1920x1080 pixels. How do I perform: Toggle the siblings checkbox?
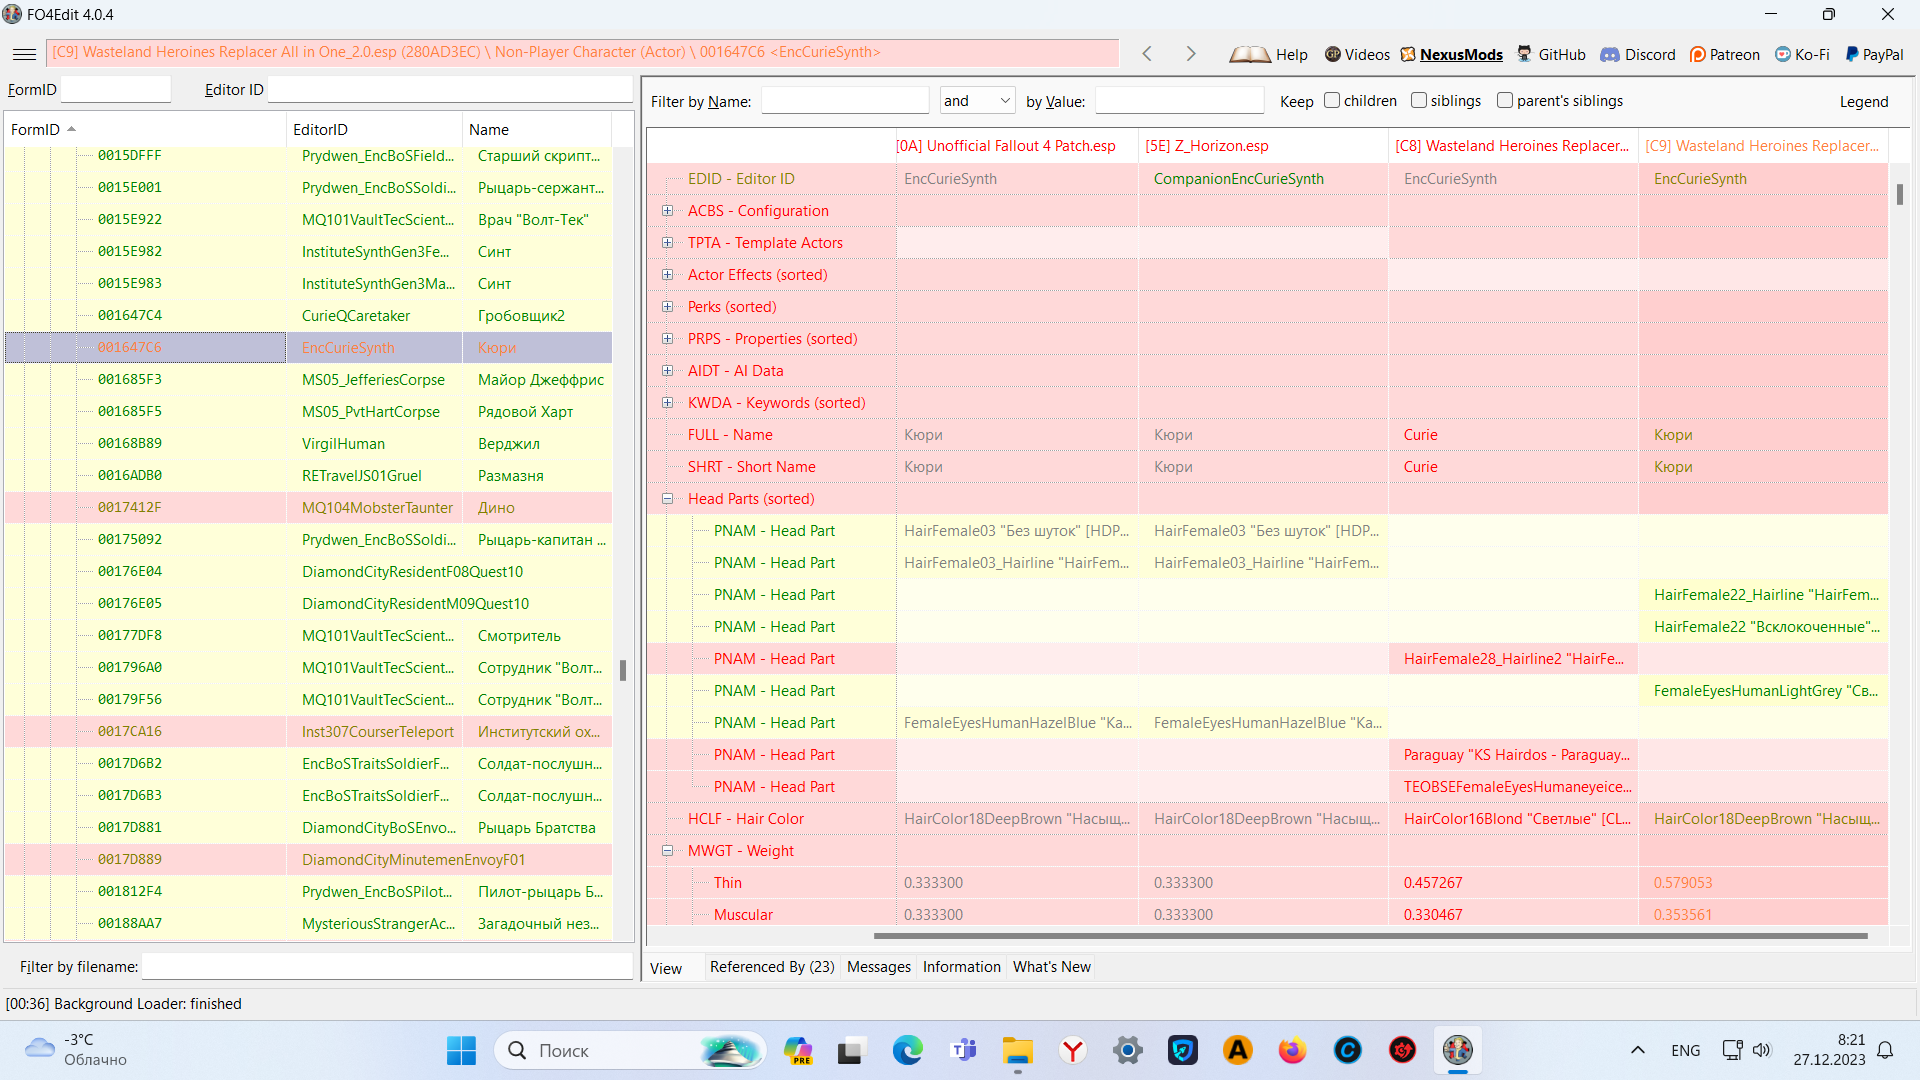tap(1418, 101)
